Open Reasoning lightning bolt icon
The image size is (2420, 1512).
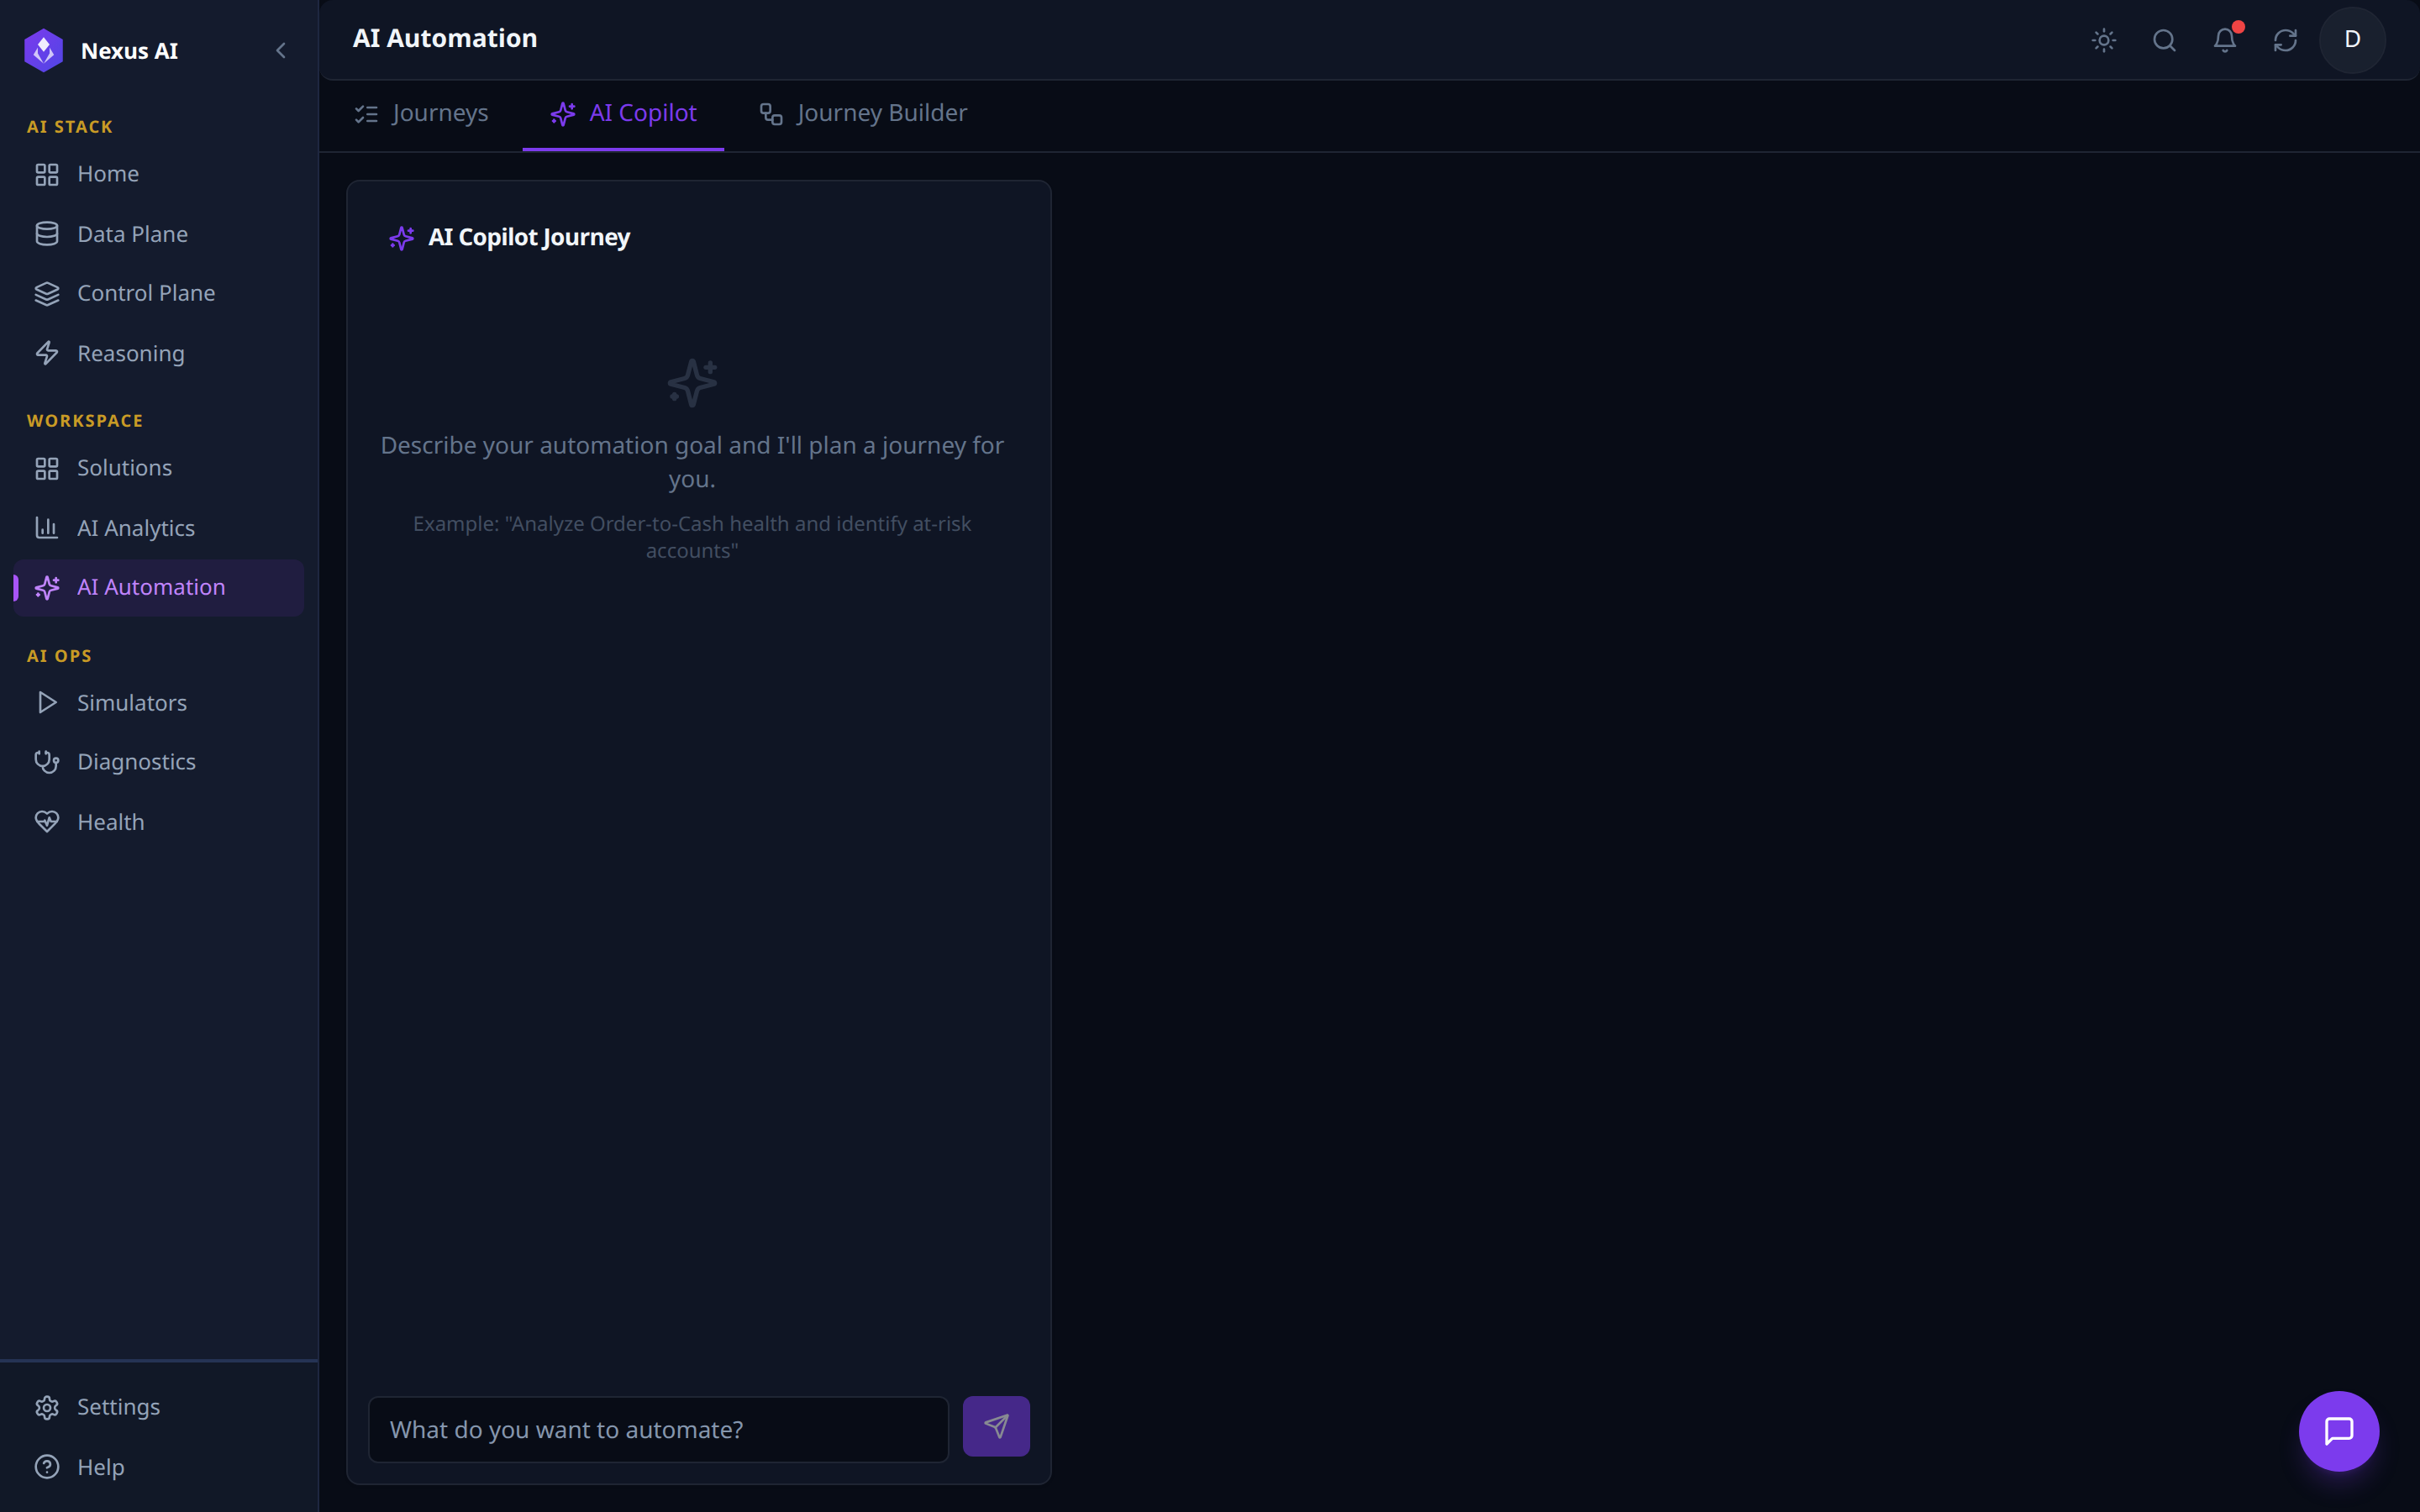pos(47,353)
